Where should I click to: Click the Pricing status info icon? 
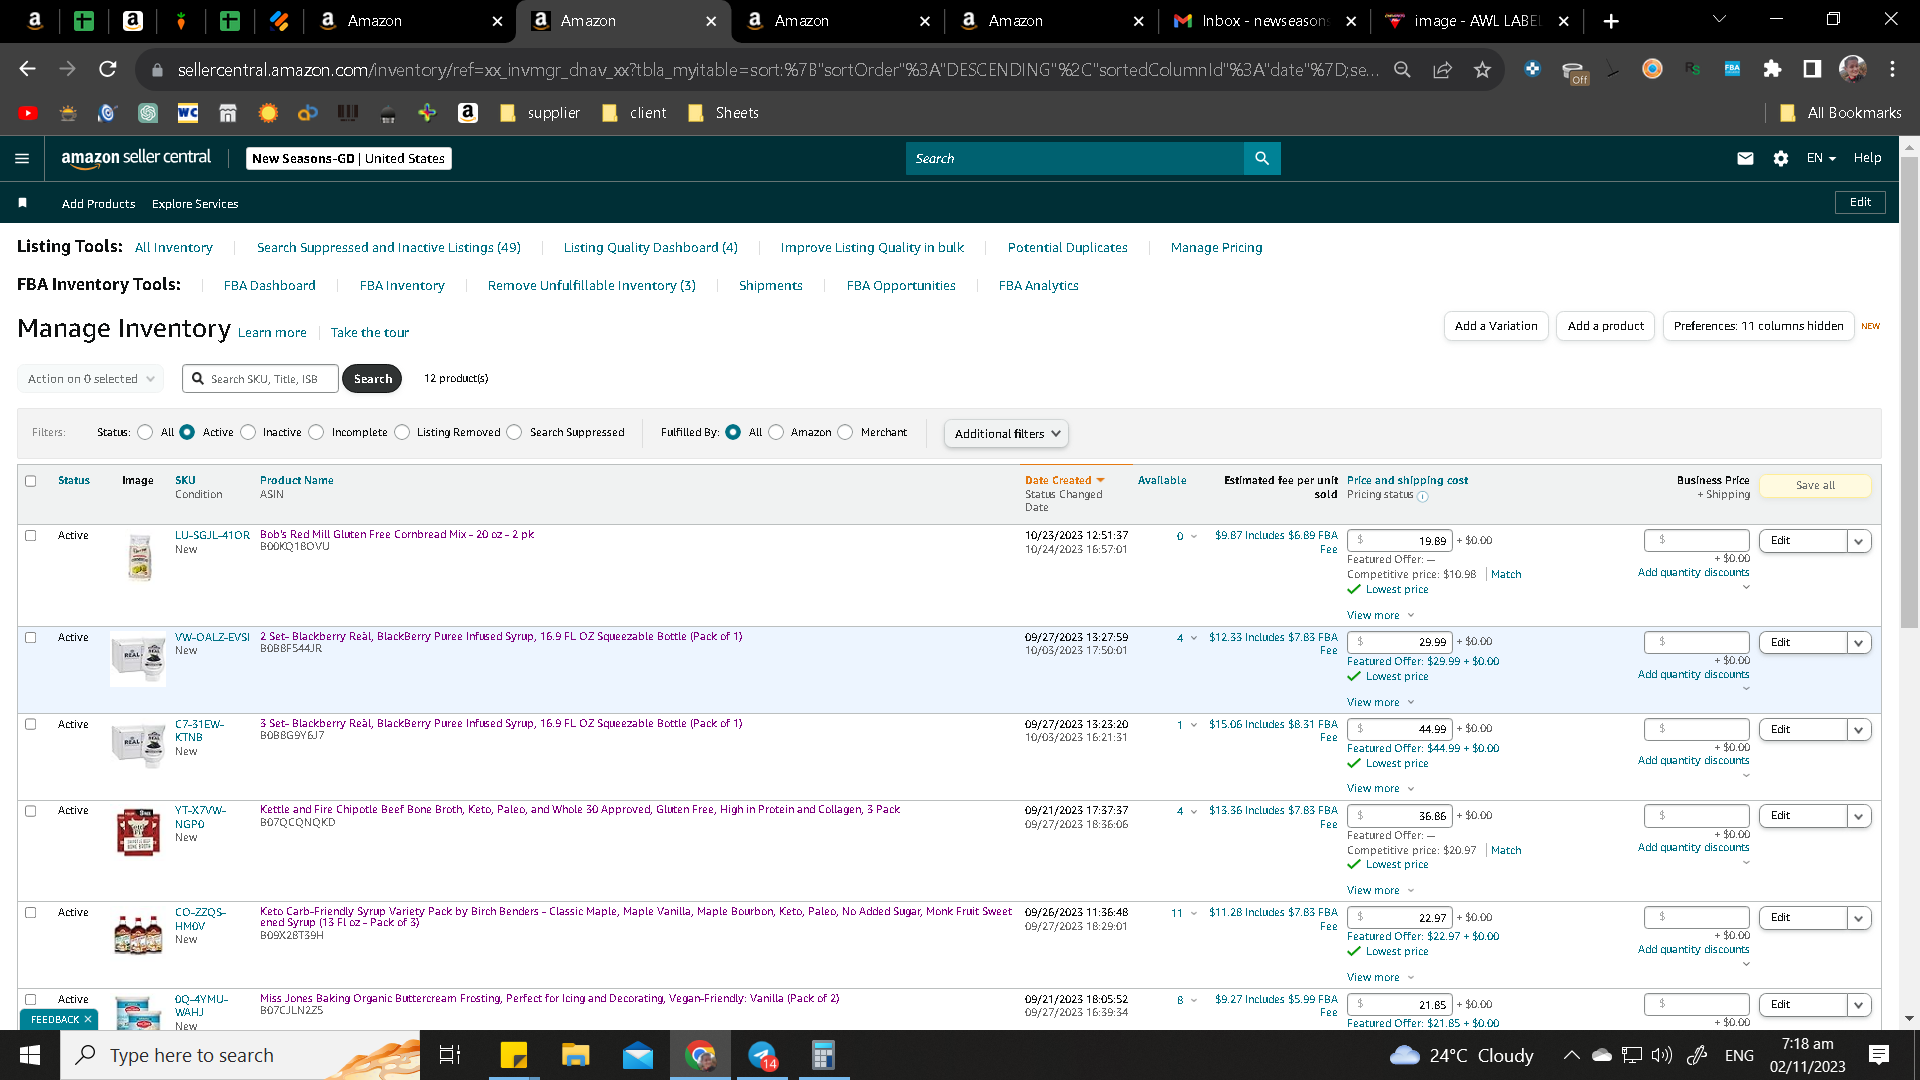click(x=1423, y=496)
